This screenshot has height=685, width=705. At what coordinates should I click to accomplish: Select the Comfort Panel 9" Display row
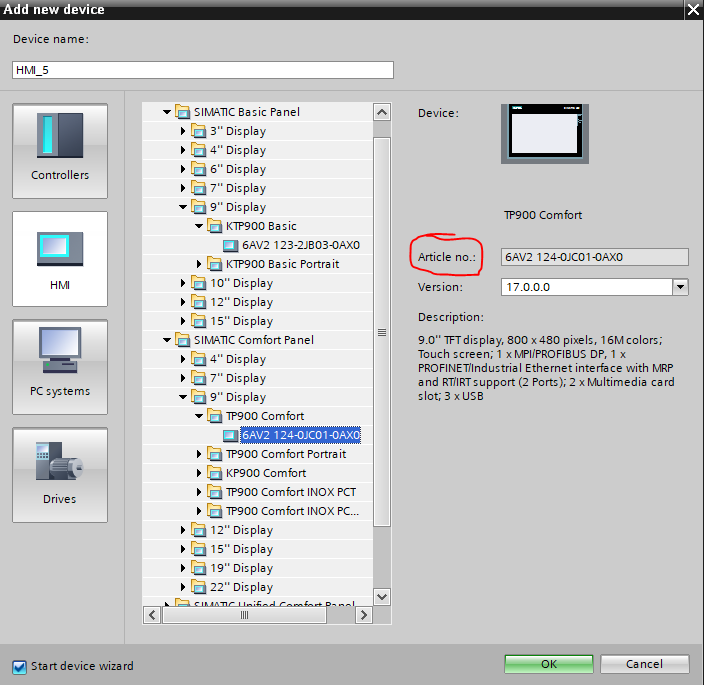(x=258, y=397)
